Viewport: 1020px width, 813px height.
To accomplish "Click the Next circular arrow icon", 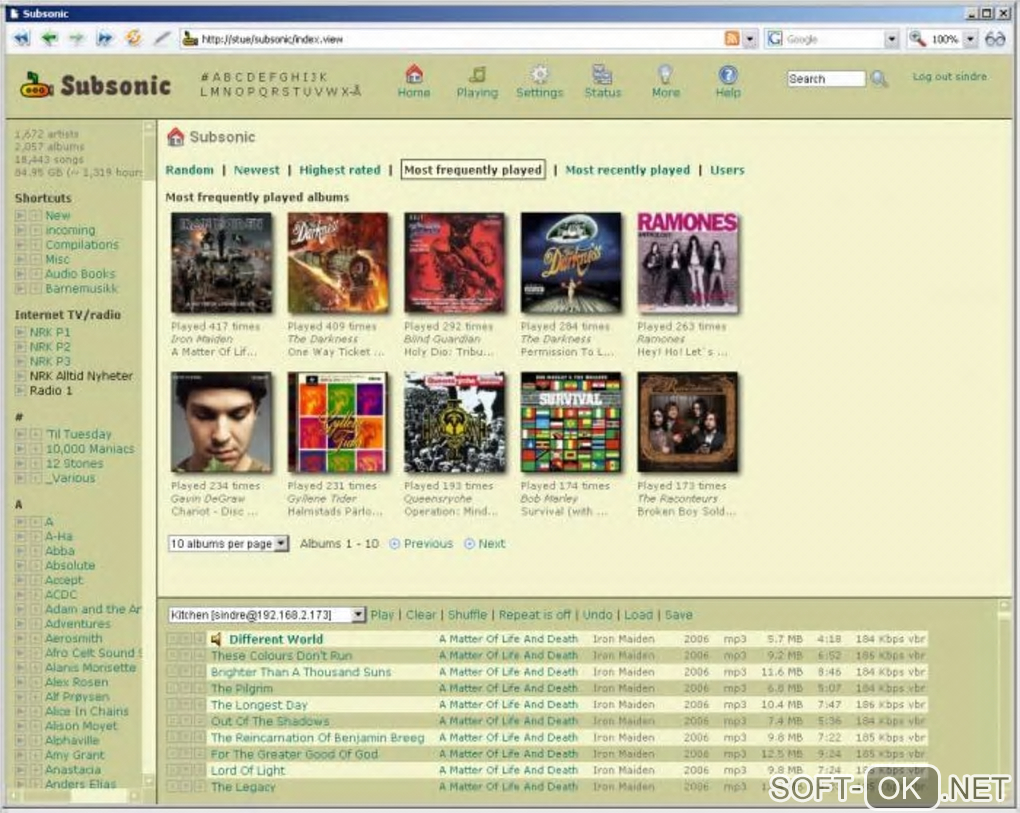I will (x=469, y=544).
